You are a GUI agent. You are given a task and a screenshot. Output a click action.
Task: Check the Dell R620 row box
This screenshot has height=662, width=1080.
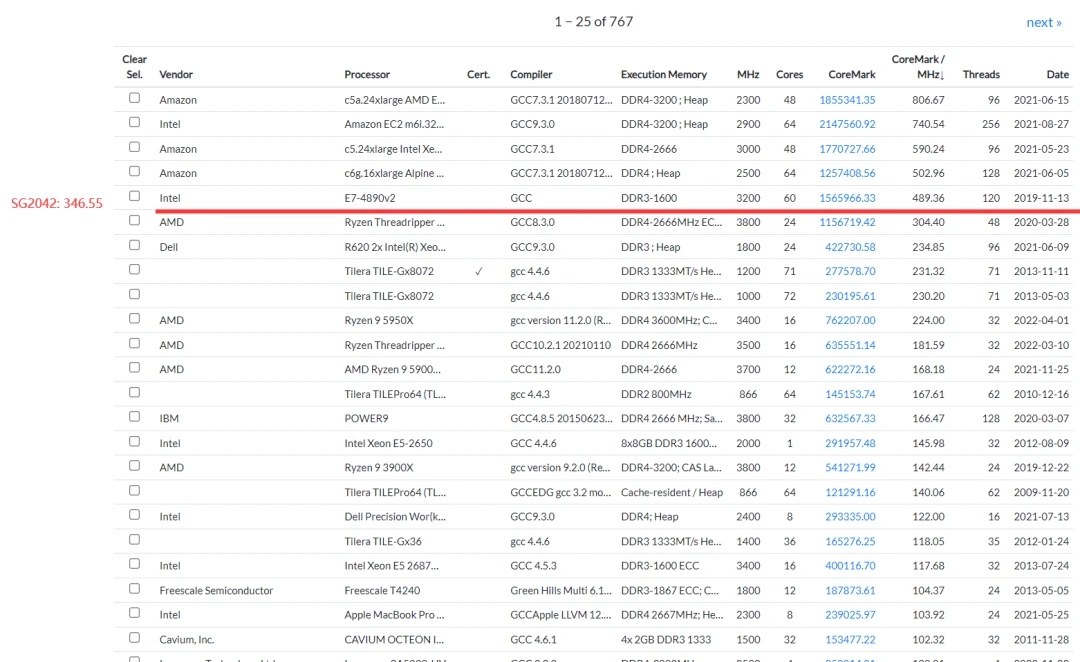click(x=134, y=245)
